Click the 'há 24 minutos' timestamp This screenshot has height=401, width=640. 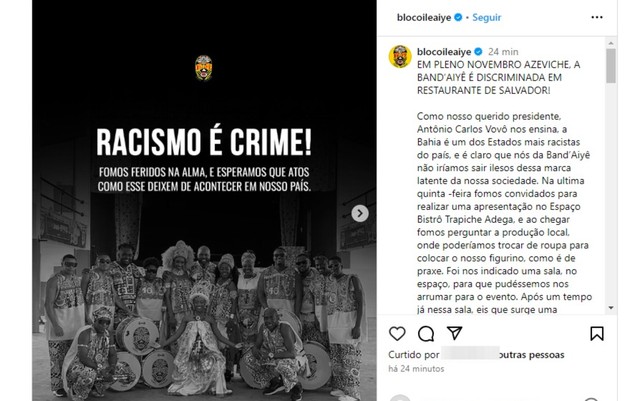coord(416,369)
